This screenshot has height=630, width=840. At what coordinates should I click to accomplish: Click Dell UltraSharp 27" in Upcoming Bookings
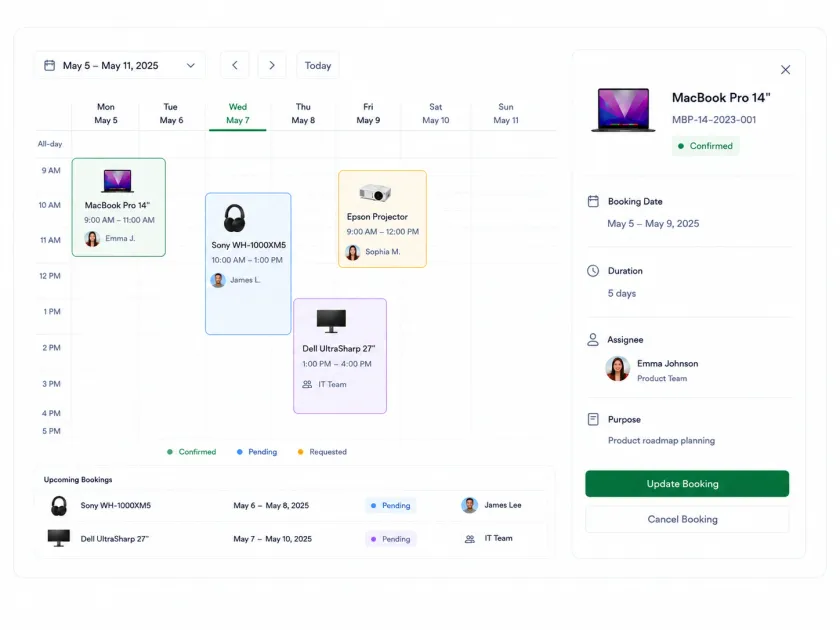(x=115, y=539)
